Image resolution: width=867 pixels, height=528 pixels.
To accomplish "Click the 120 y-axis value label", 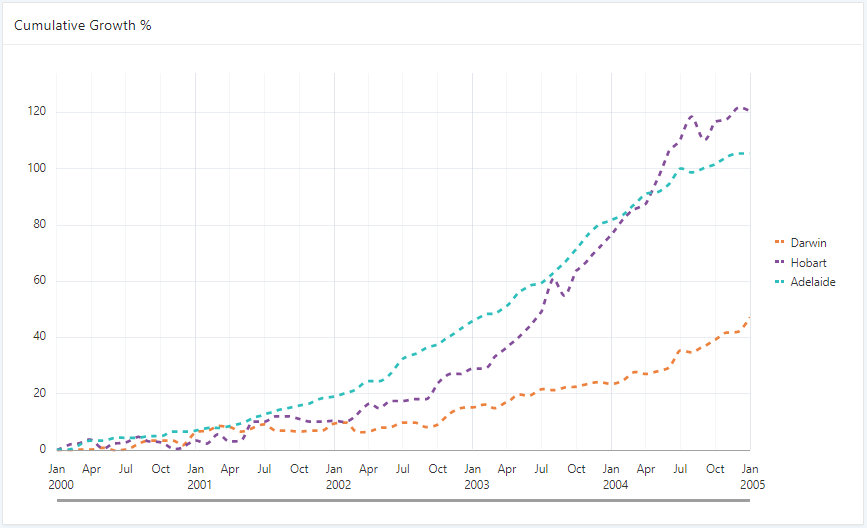I will [36, 111].
